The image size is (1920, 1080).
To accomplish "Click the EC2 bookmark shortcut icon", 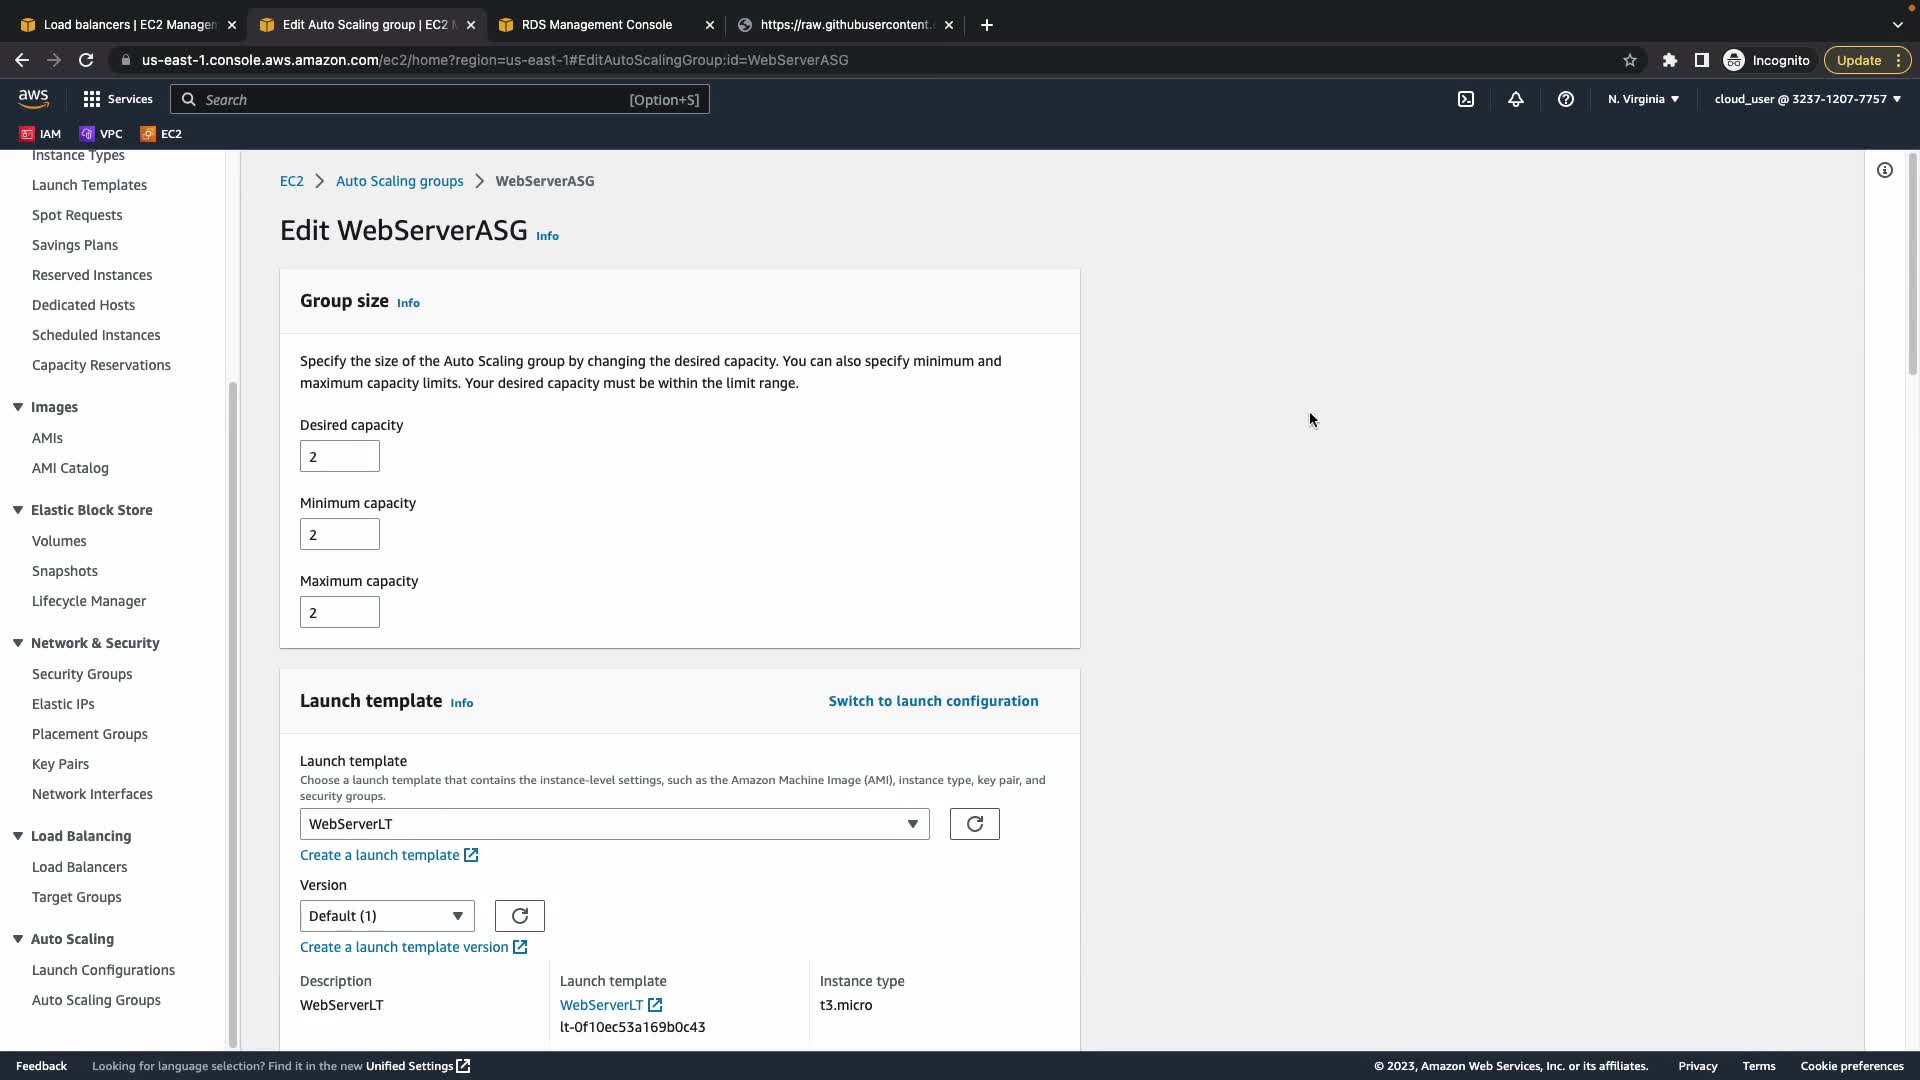I will 148,134.
